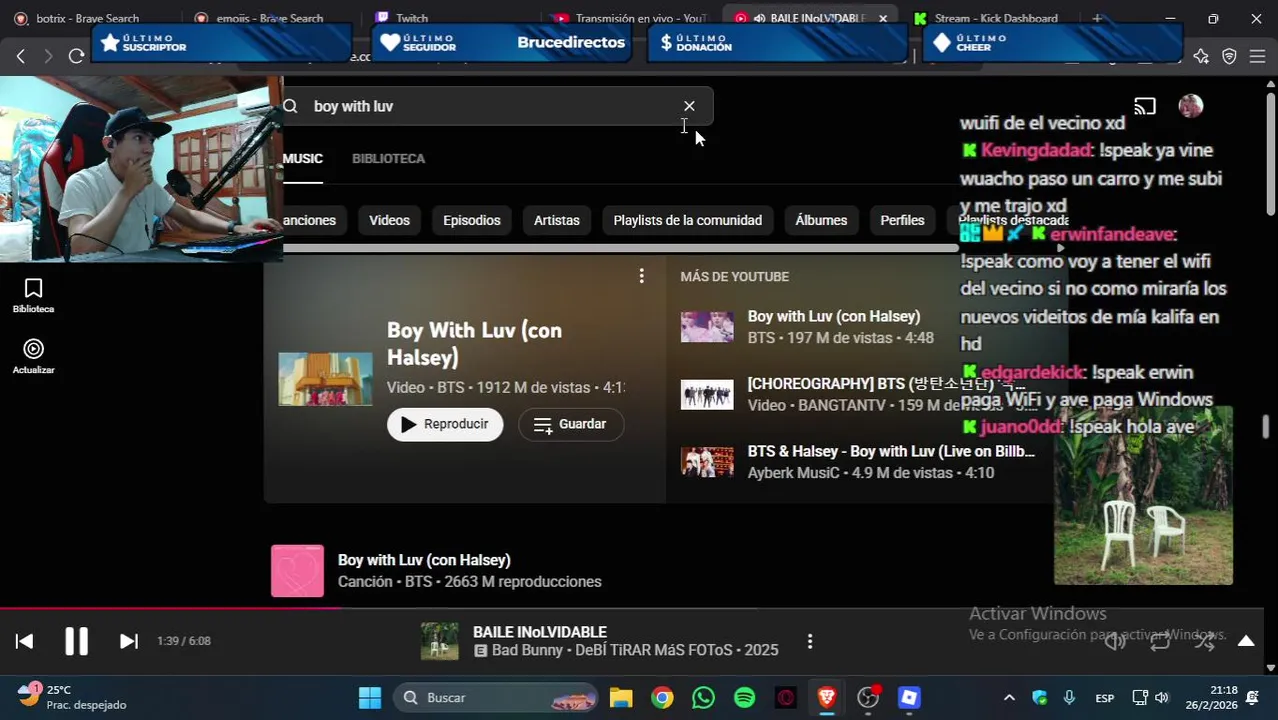
Task: Pause the currently playing song
Action: (76, 641)
